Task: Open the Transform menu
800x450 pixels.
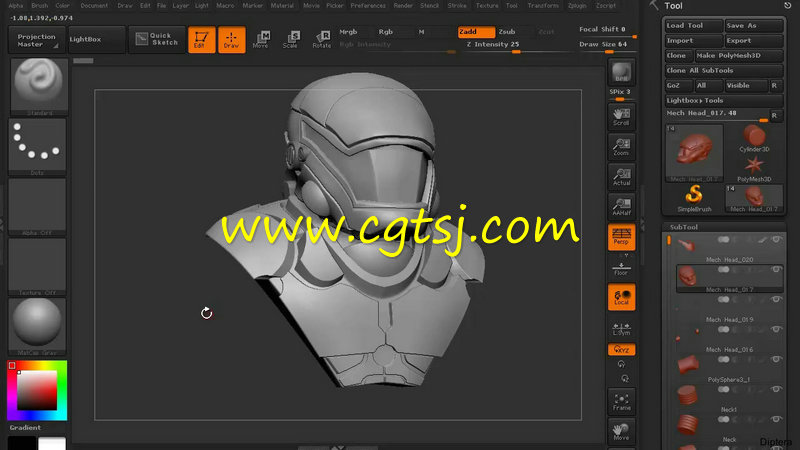Action: pyautogui.click(x=543, y=6)
